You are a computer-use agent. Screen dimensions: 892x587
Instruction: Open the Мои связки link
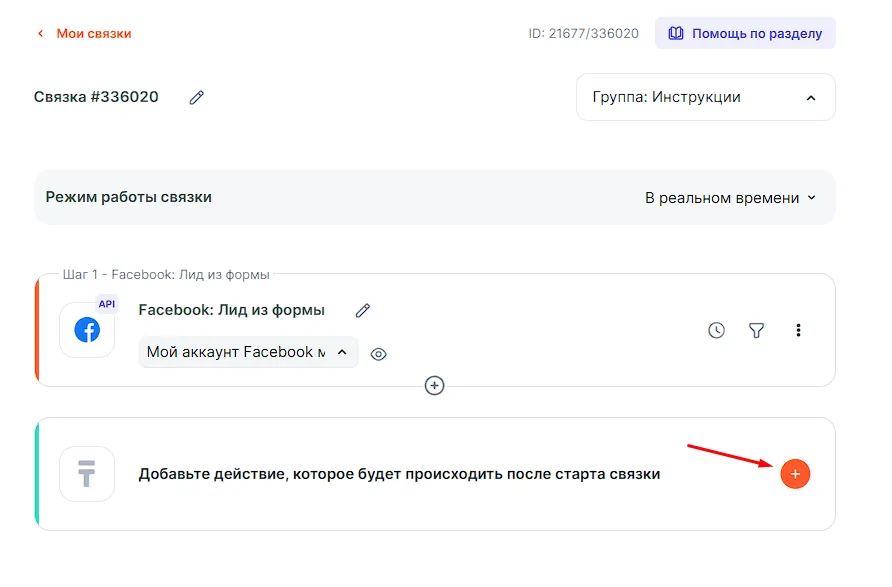[93, 34]
